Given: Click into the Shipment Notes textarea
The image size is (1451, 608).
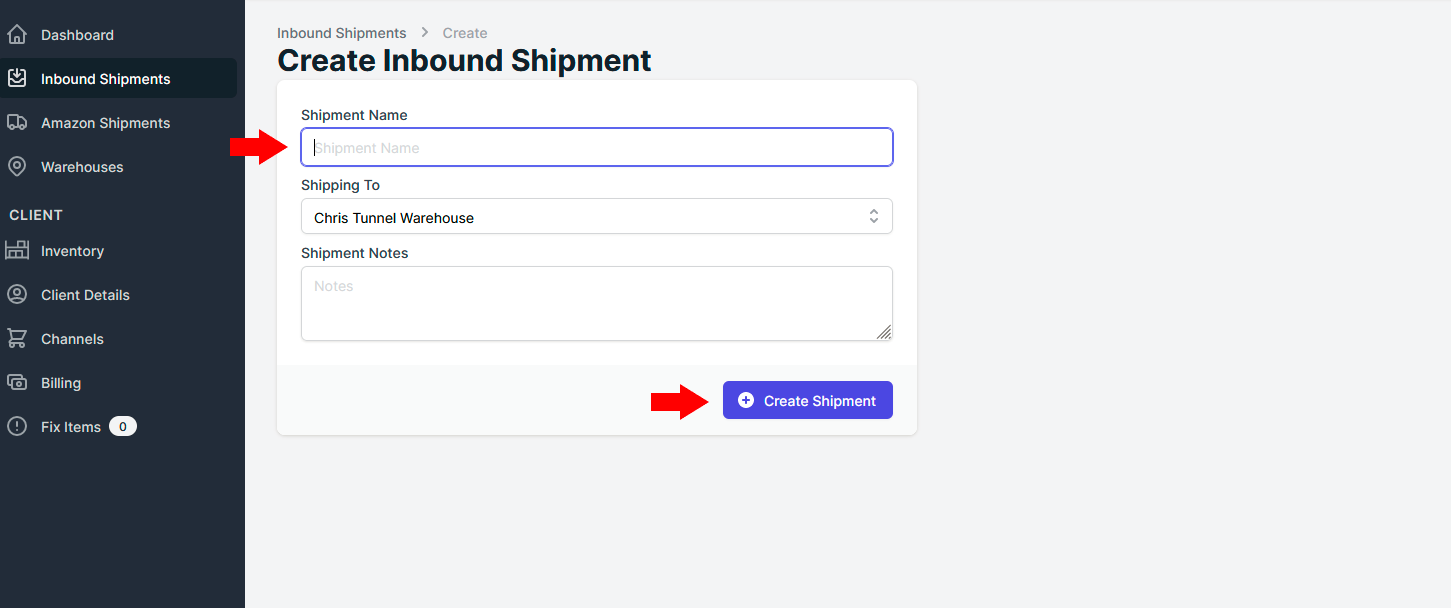Looking at the screenshot, I should pos(596,303).
